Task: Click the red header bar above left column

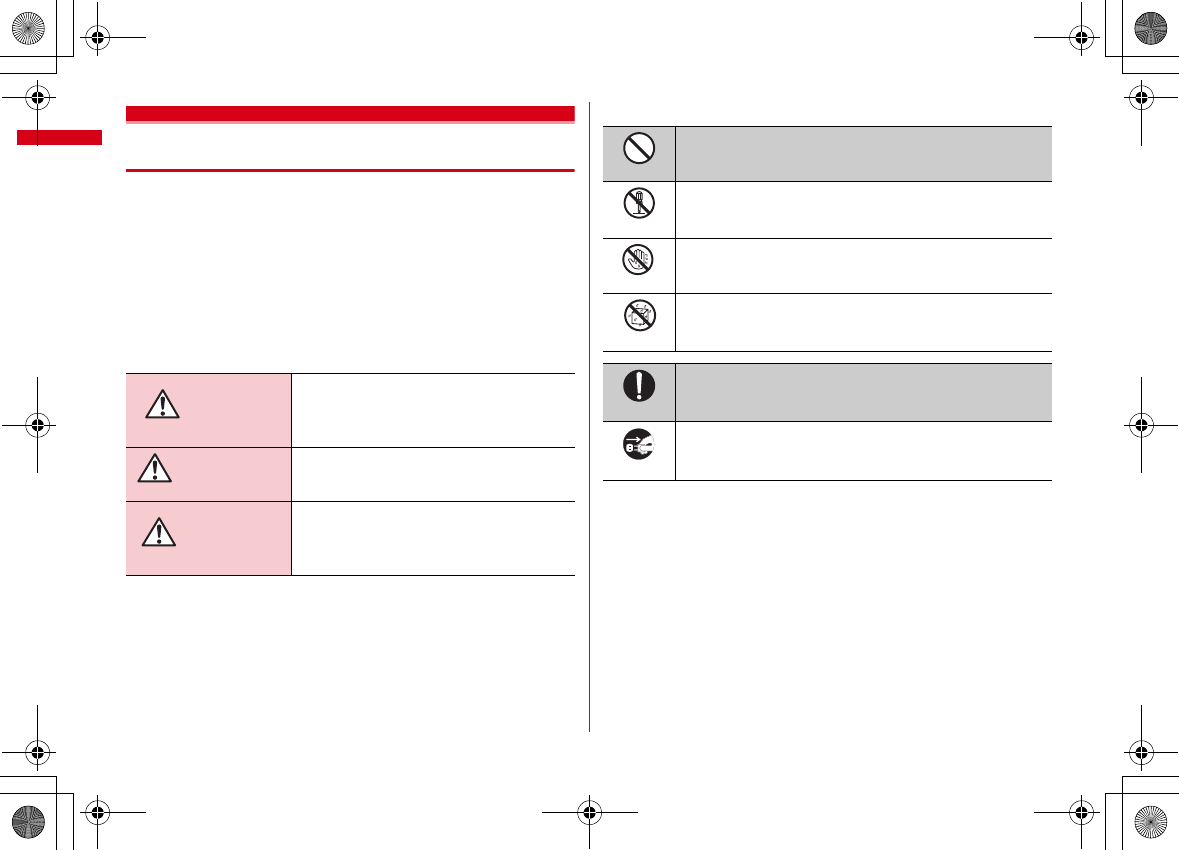Action: click(350, 113)
